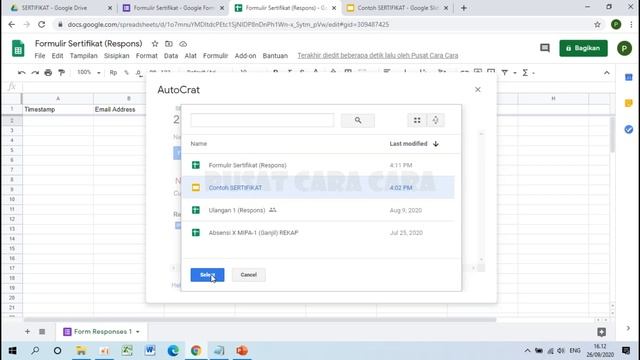
Task: Click the search magnifier button in picker
Action: pos(358,120)
